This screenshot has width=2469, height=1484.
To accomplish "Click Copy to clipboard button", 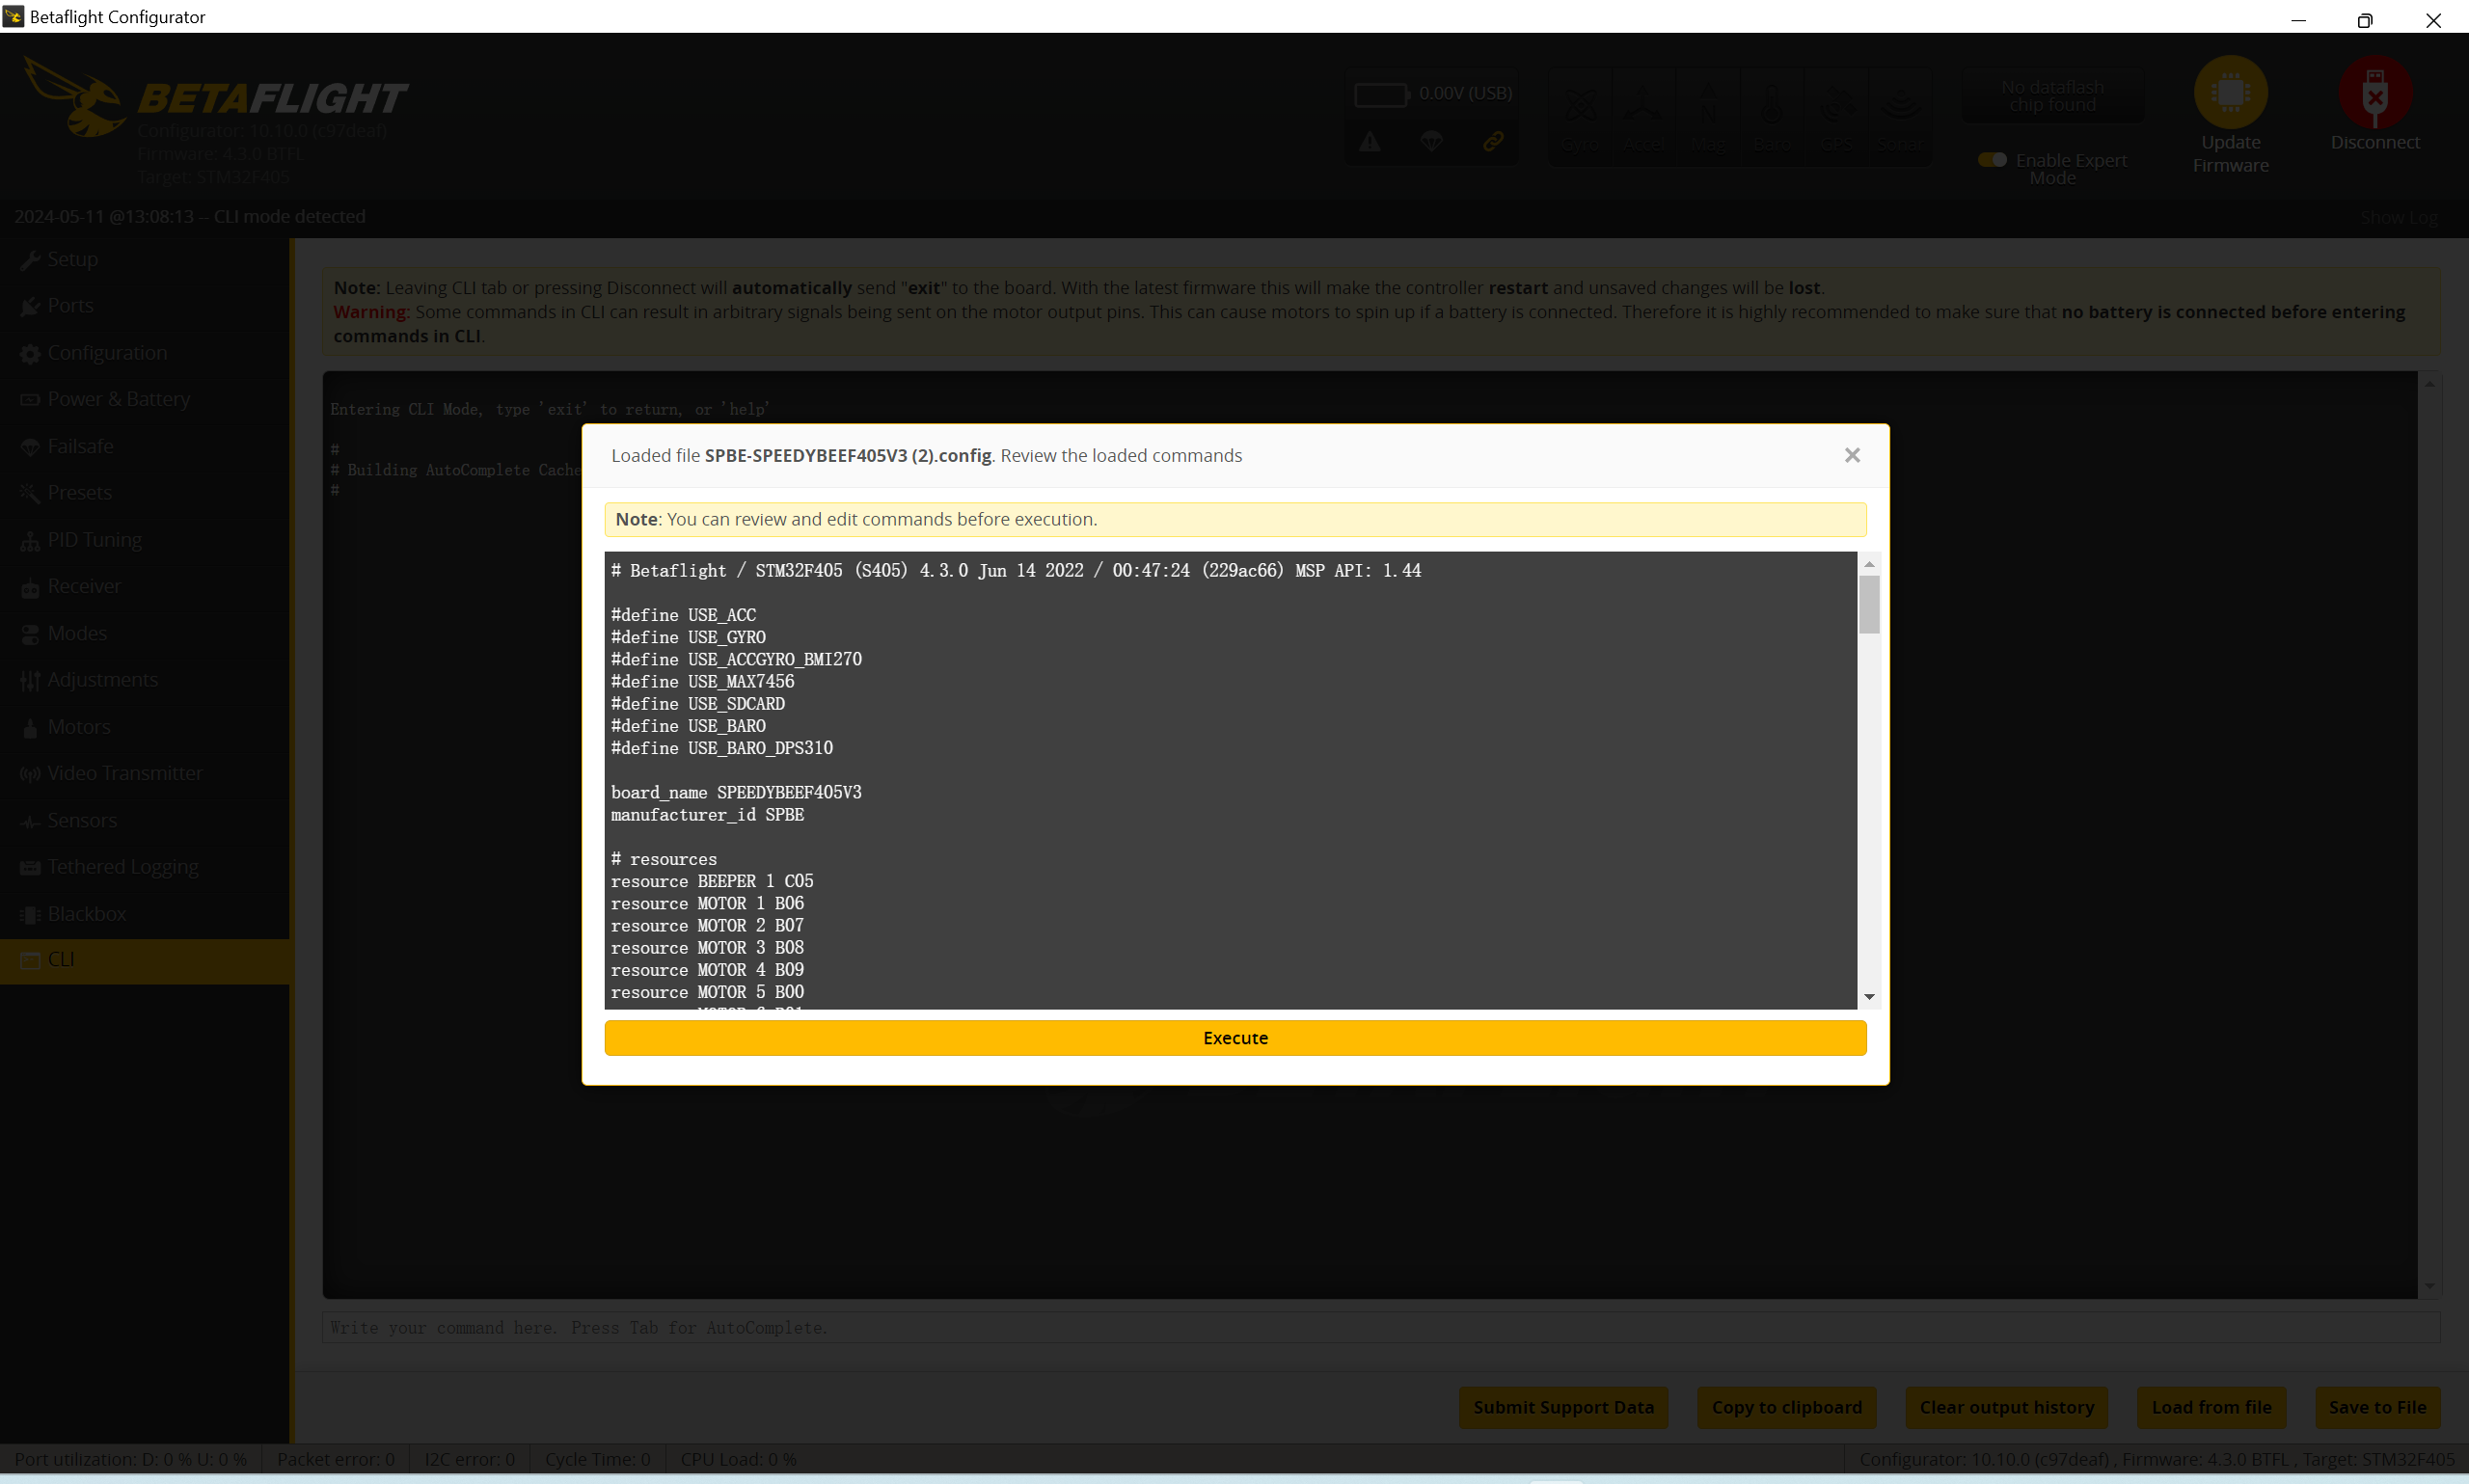I will [x=1786, y=1407].
